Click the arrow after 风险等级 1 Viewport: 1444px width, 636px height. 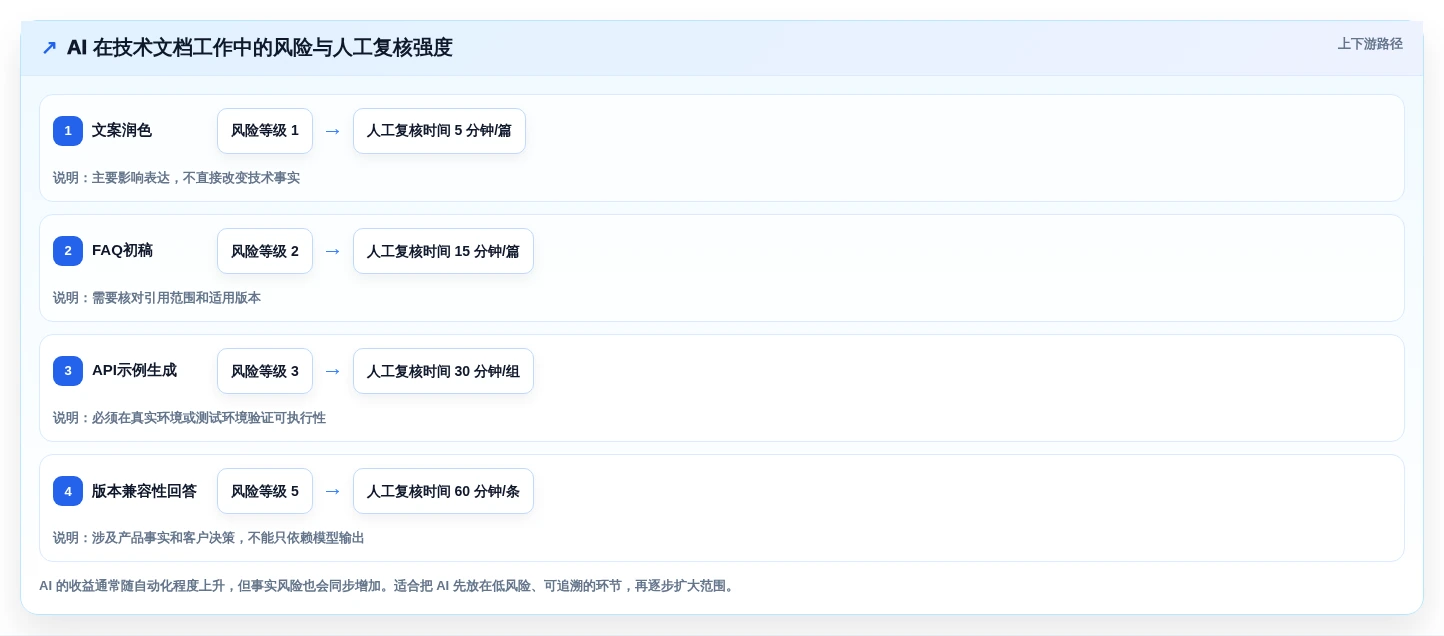tap(333, 131)
